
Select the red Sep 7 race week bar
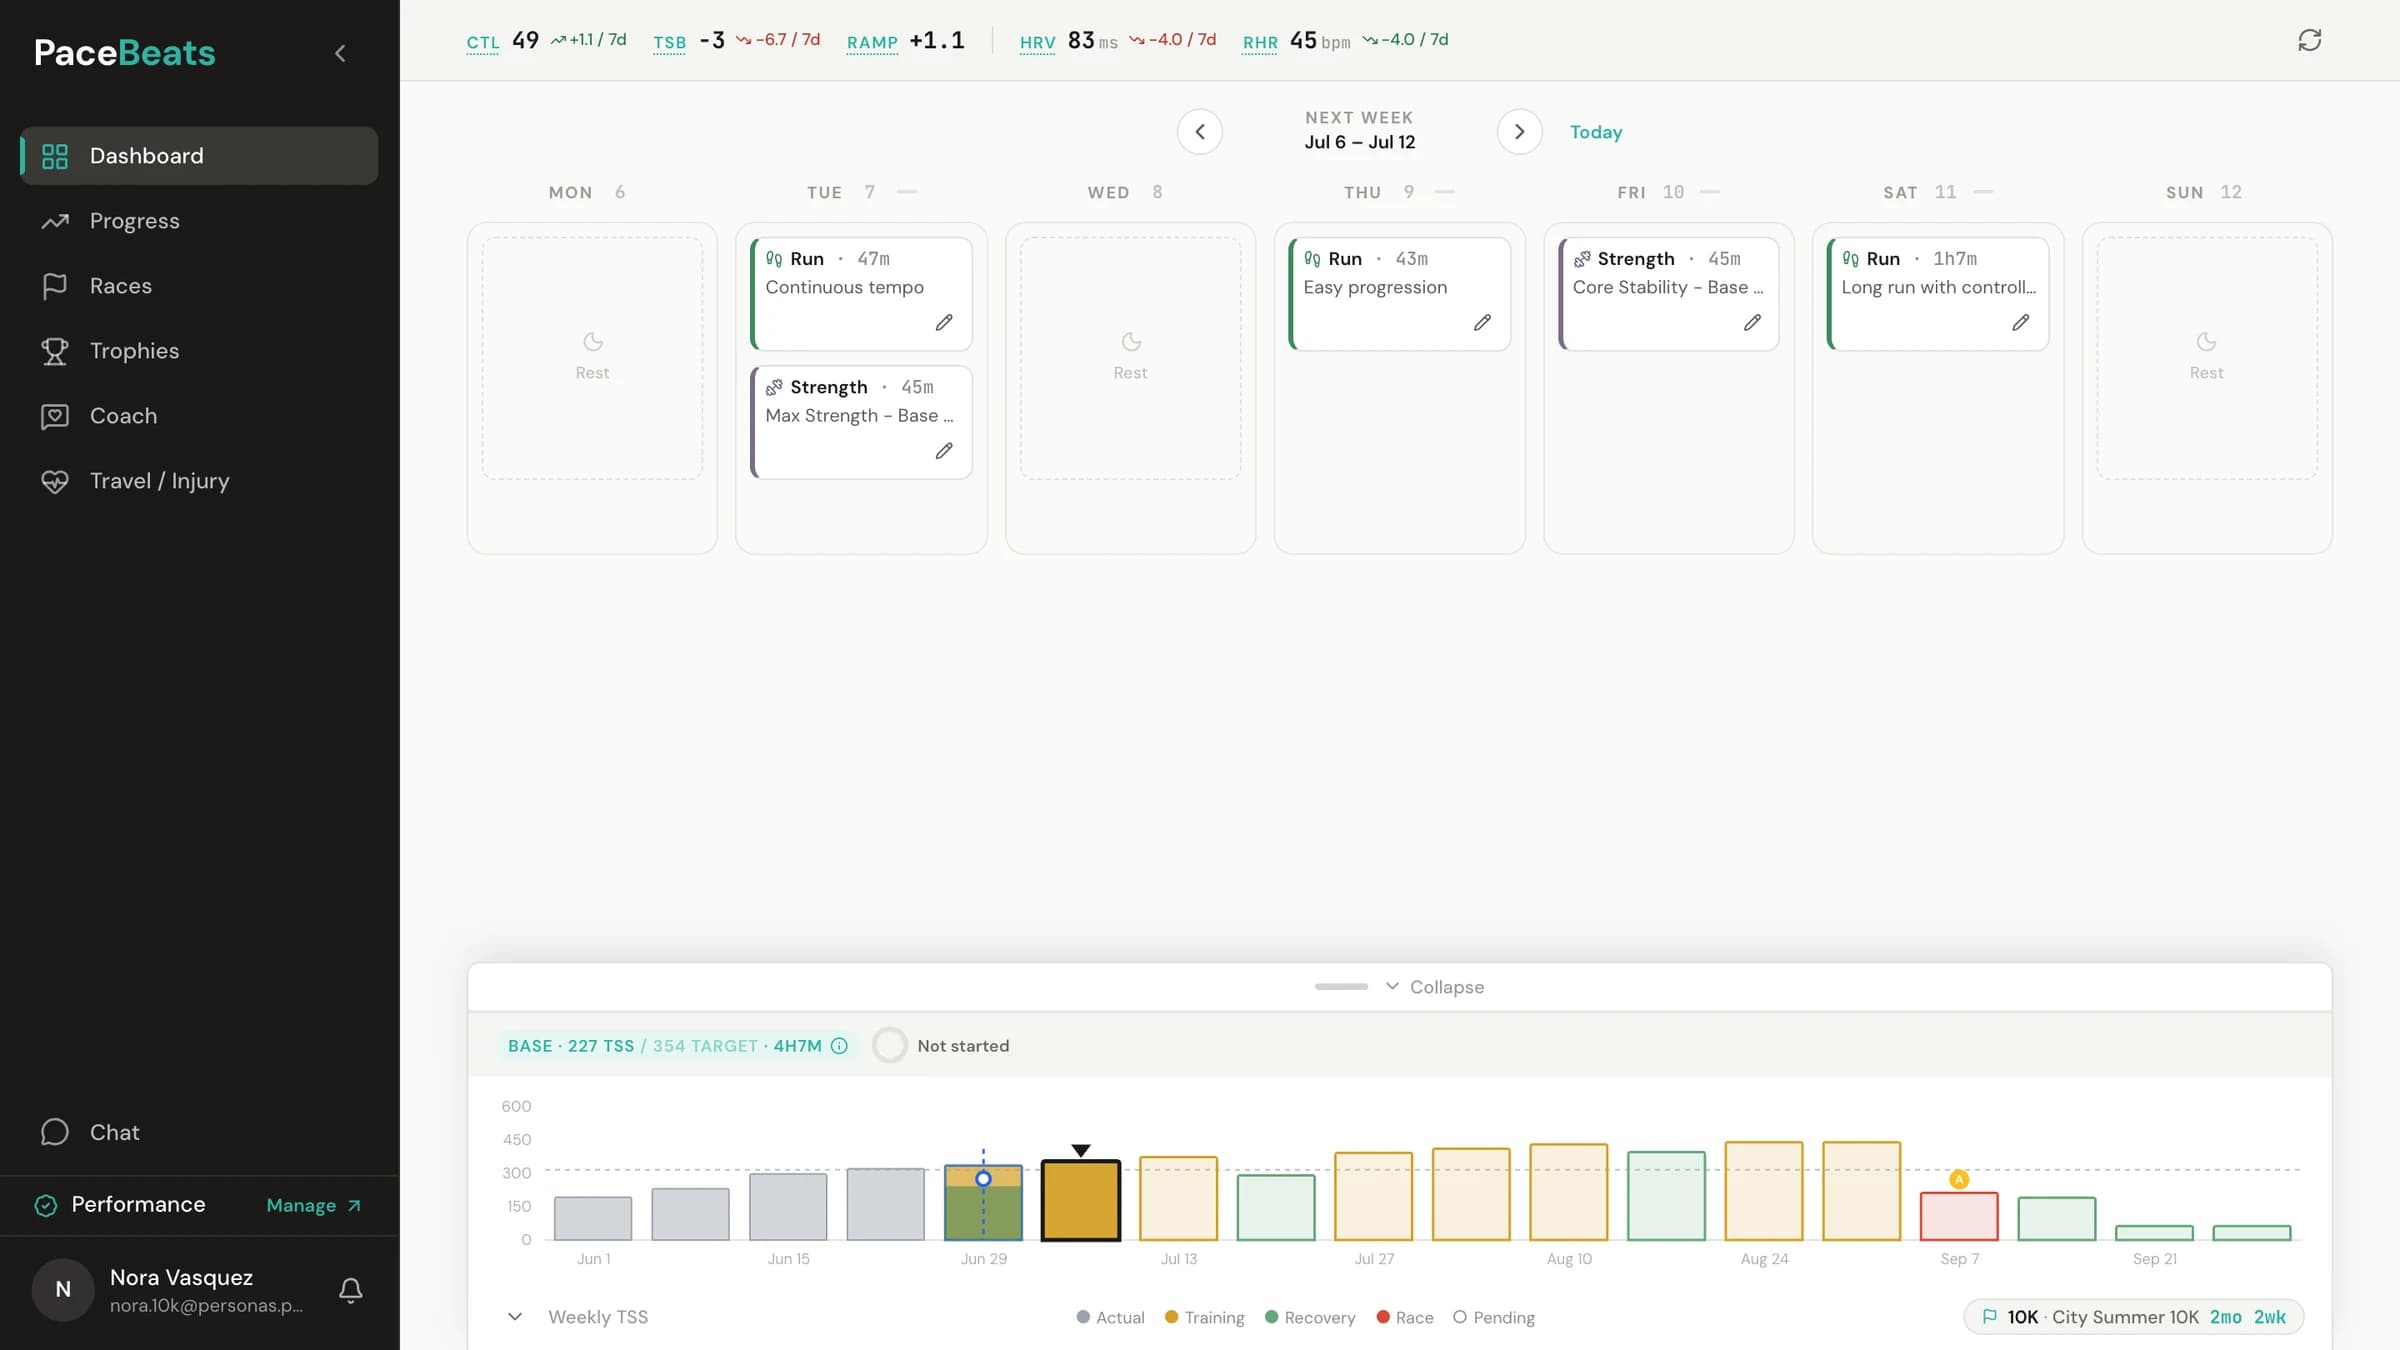coord(1959,1216)
